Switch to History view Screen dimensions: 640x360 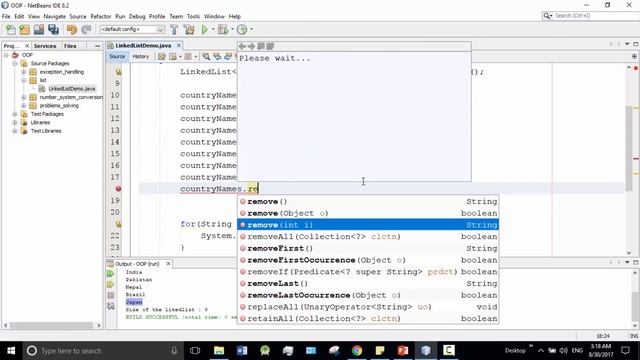click(x=141, y=56)
